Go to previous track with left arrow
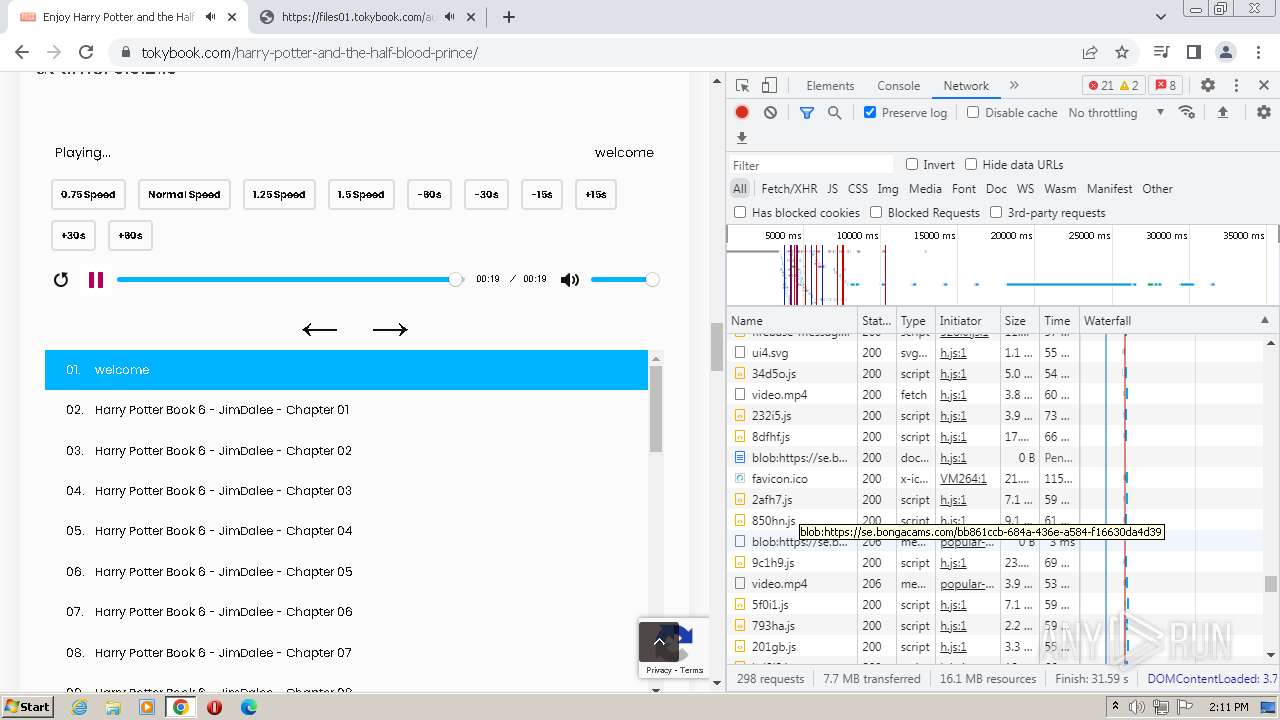 [x=320, y=330]
